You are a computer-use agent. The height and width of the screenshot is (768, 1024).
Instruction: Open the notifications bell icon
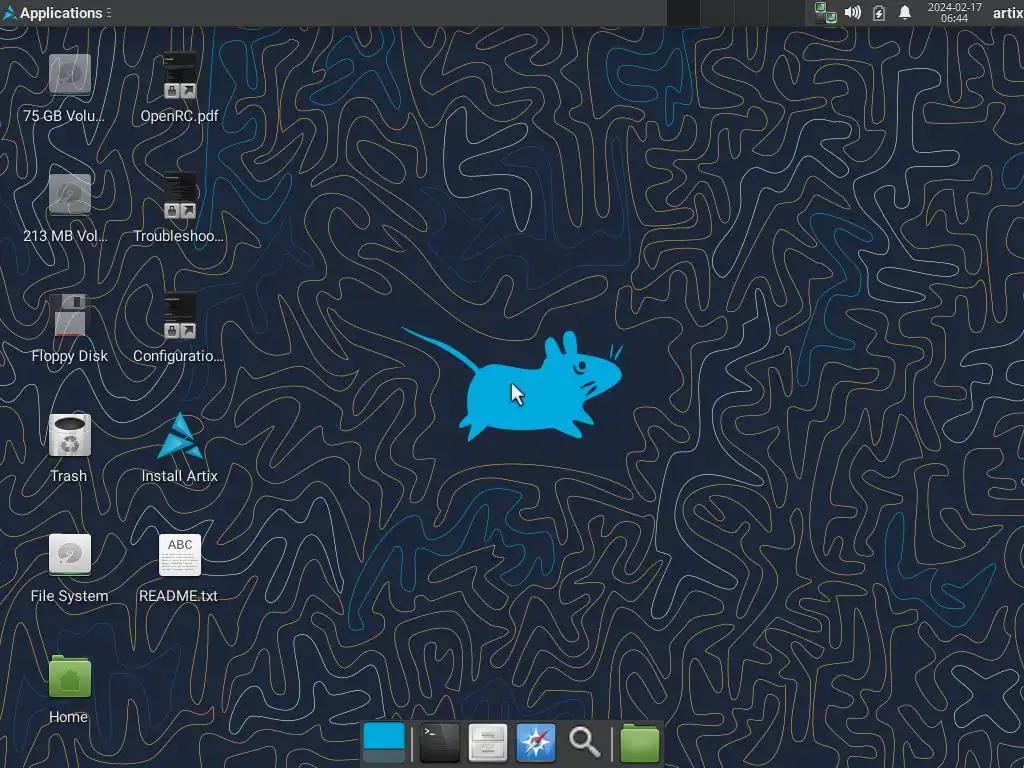click(904, 12)
